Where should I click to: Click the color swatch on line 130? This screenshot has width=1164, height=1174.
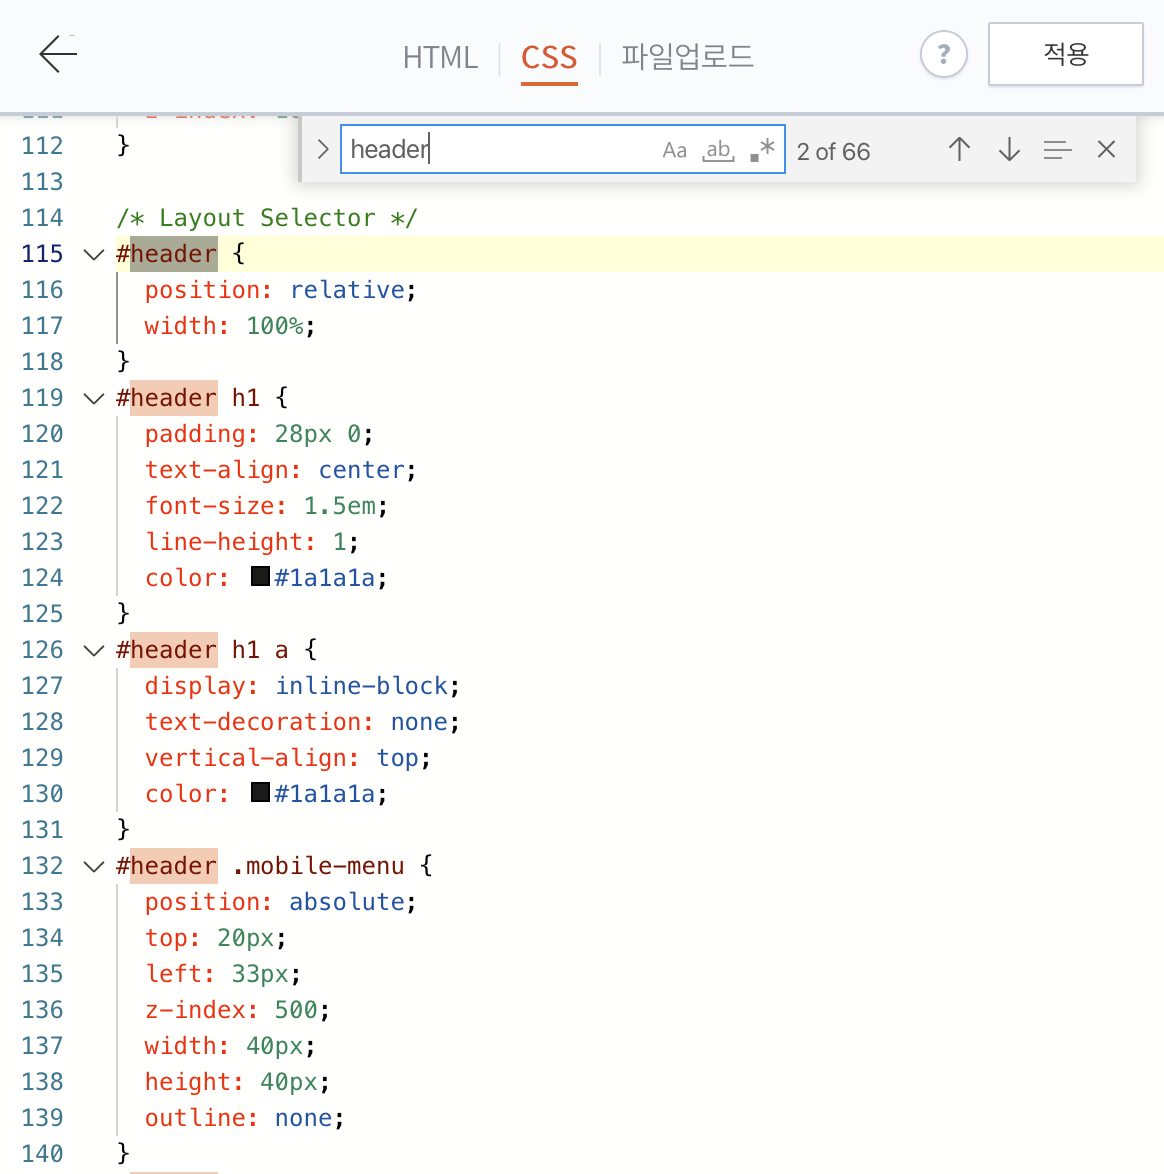tap(260, 792)
